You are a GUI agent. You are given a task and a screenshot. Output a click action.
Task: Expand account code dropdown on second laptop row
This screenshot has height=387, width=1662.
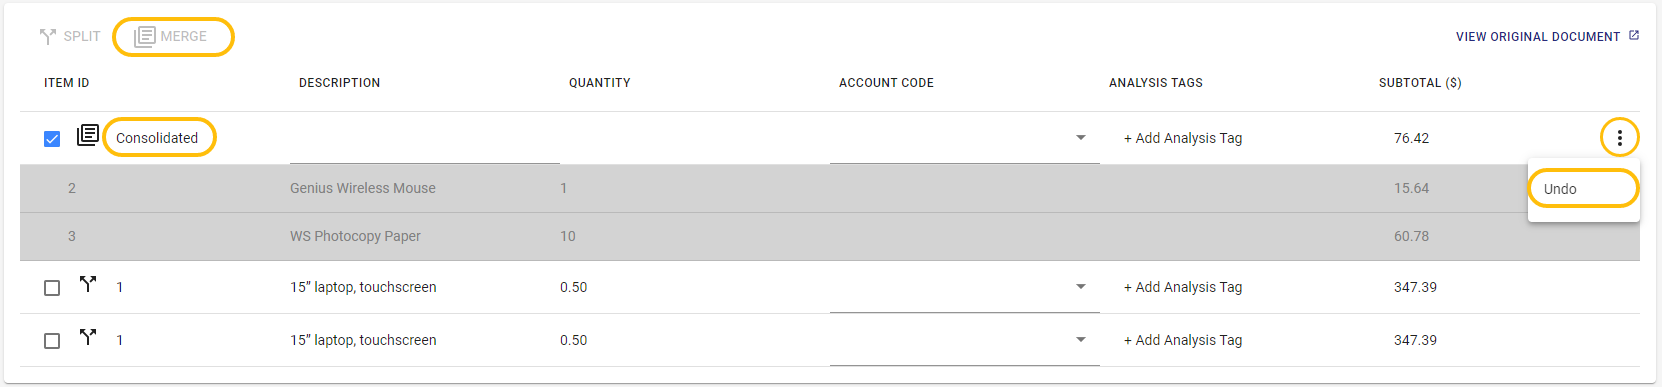[x=1081, y=340]
